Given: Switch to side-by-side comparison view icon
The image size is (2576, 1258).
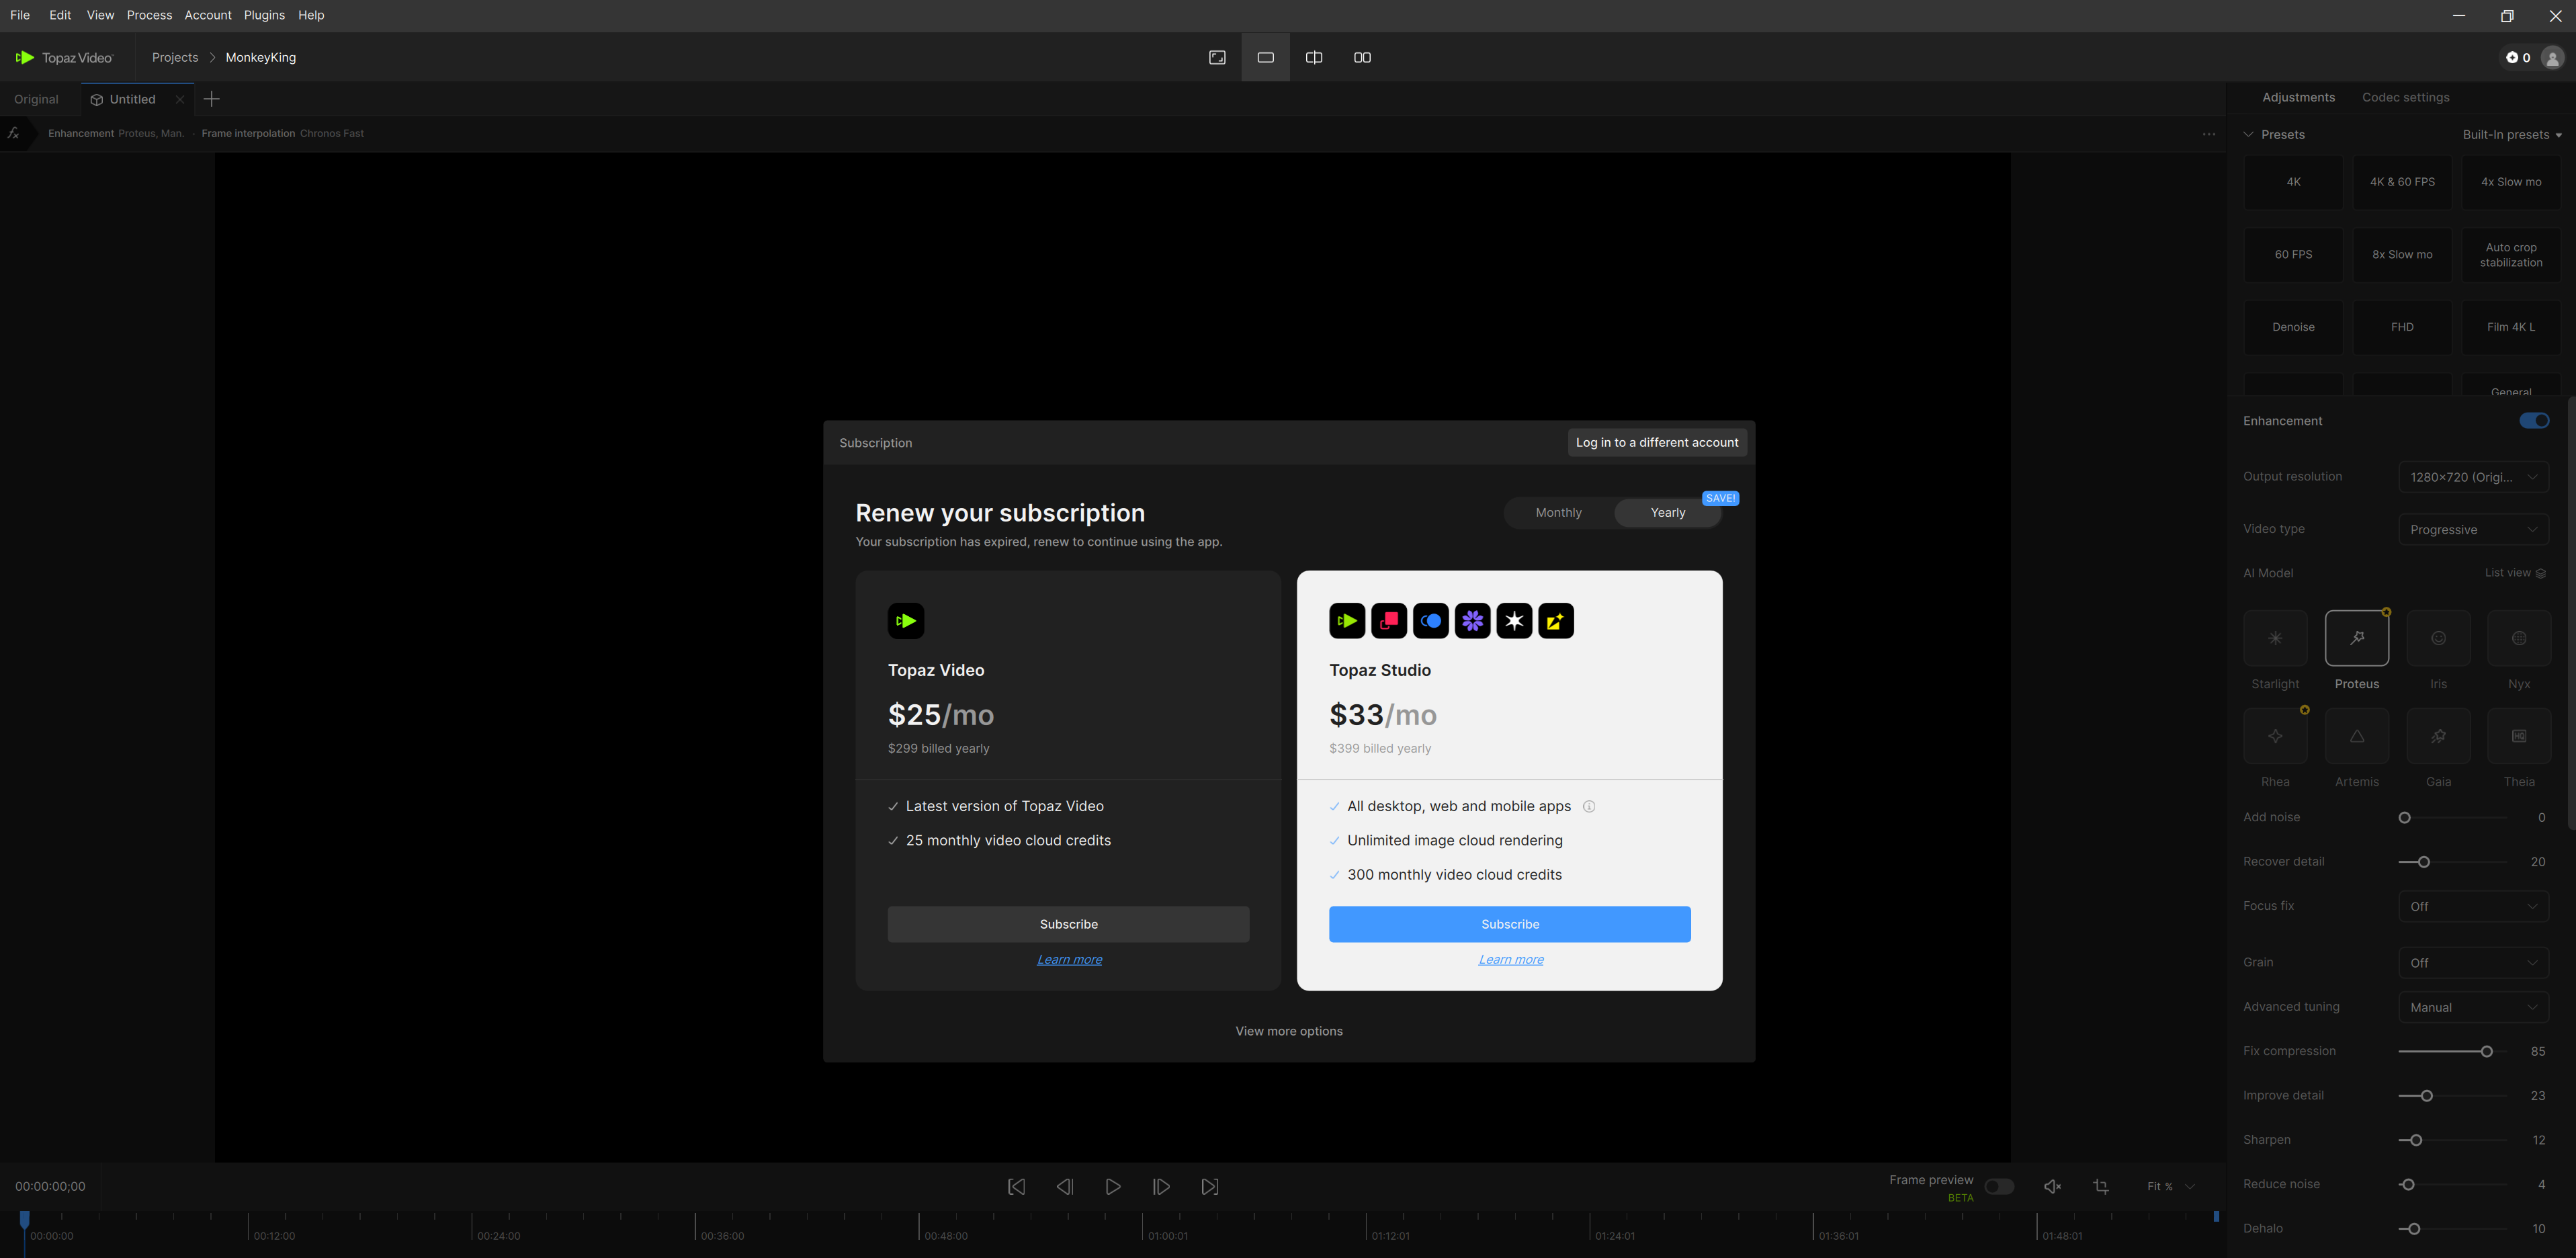Looking at the screenshot, I should [x=1362, y=58].
